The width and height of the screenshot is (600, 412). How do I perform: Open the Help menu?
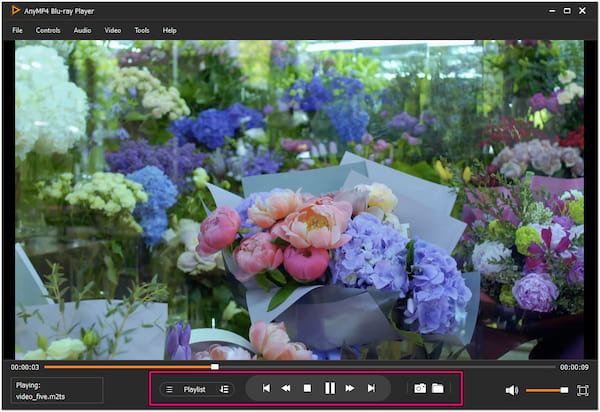(169, 30)
